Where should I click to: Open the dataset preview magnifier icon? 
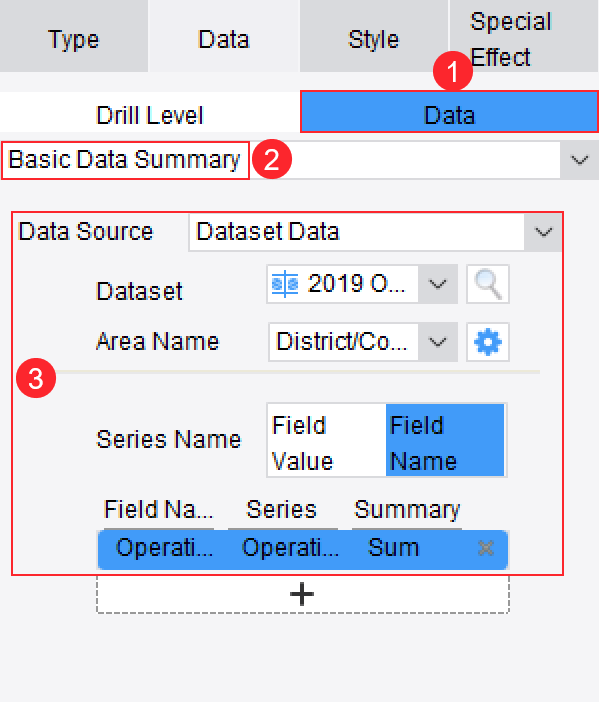(x=488, y=284)
